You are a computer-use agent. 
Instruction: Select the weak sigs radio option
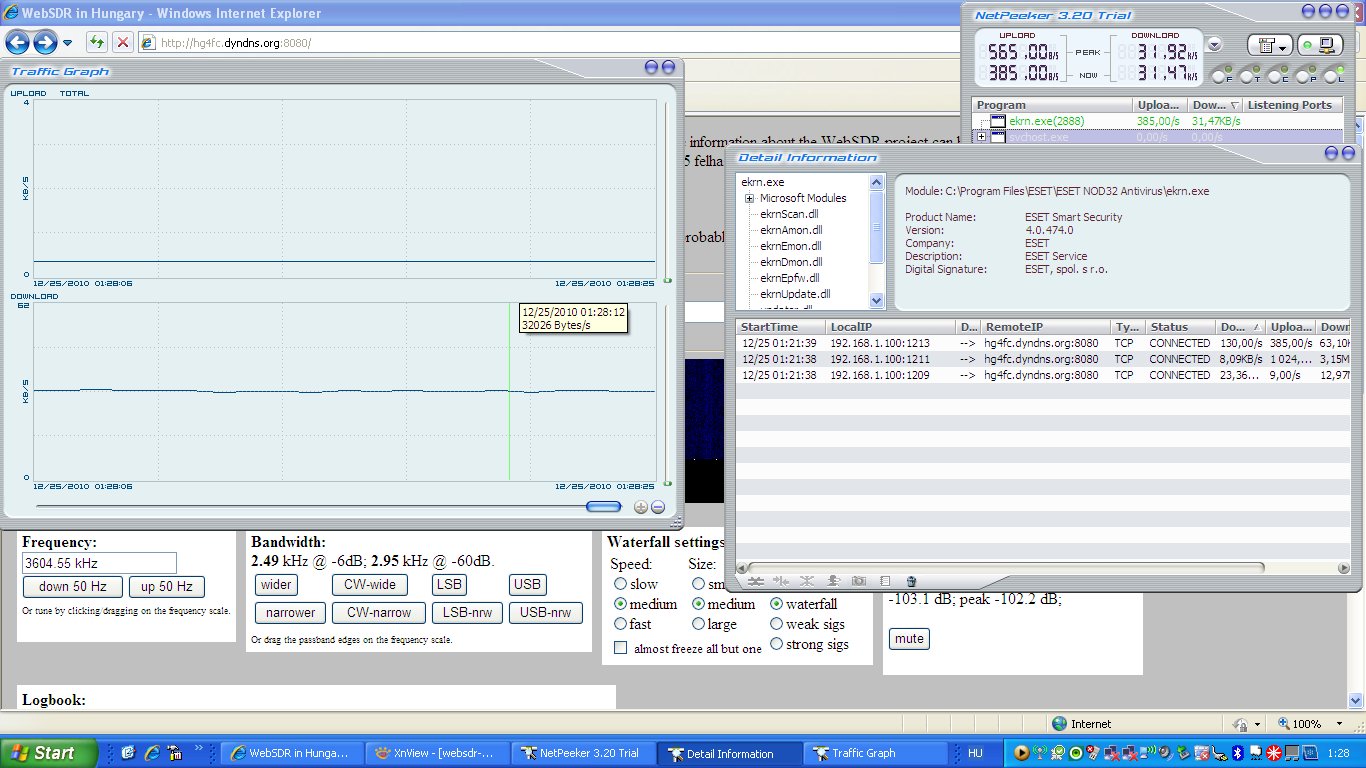(776, 624)
